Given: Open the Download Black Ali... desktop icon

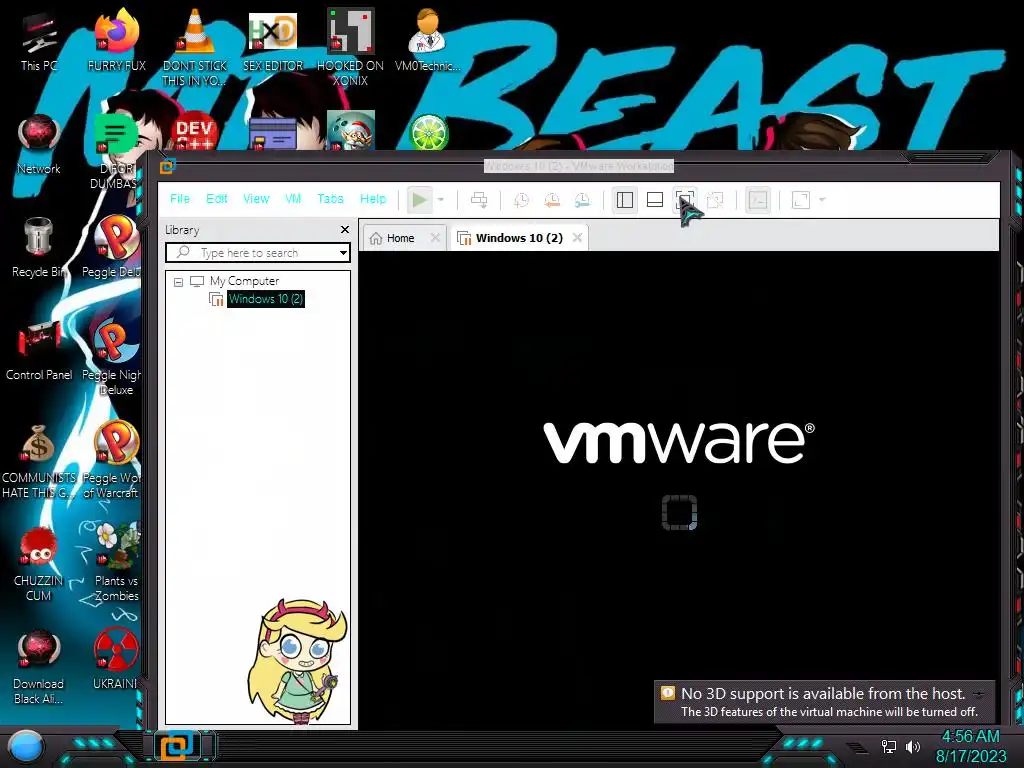Looking at the screenshot, I should coord(39,667).
